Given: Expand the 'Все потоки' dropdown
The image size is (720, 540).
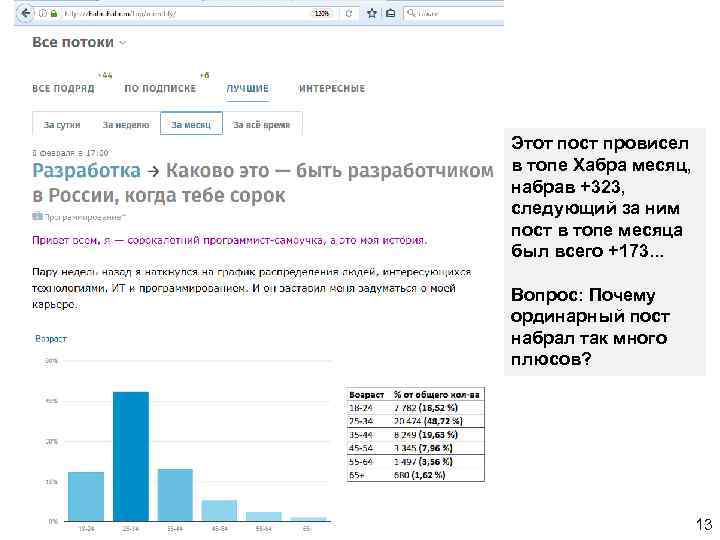Looking at the screenshot, I should 79,42.
